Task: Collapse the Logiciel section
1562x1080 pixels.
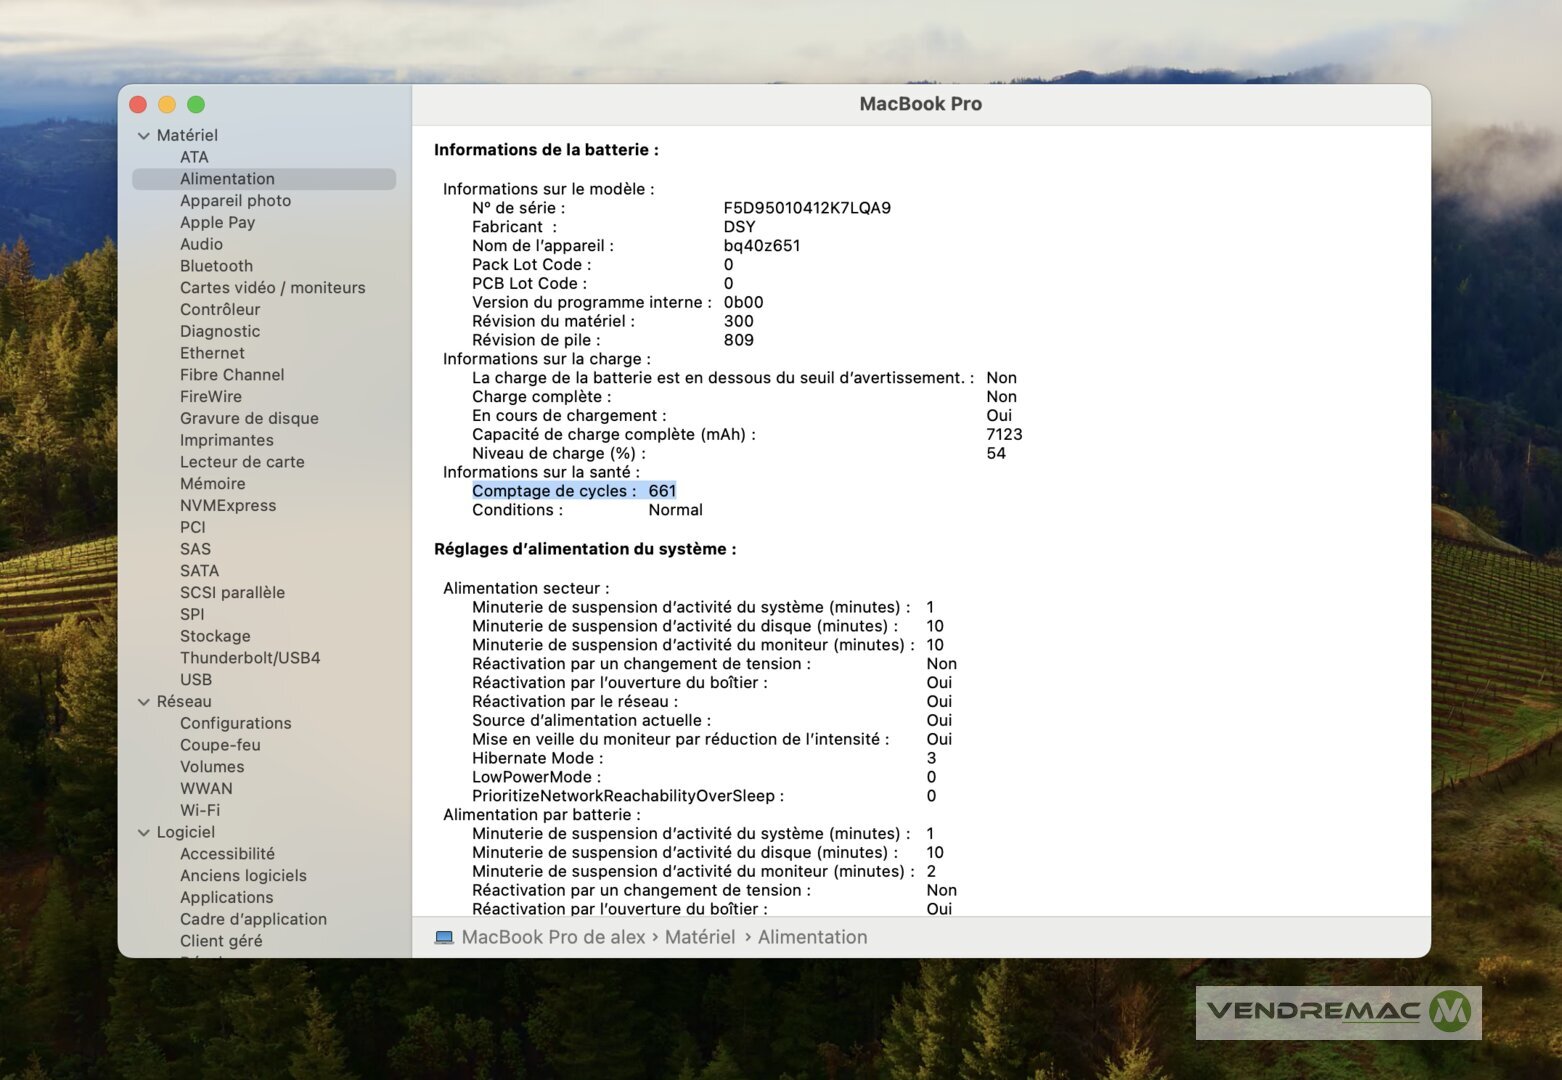Action: click(x=144, y=833)
